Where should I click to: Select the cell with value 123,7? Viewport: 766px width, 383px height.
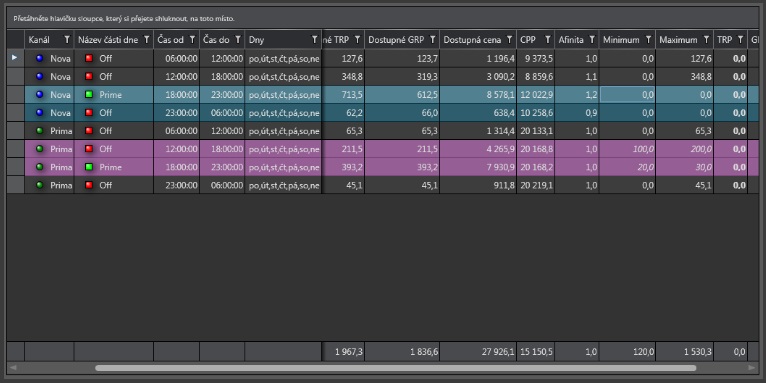pos(402,59)
